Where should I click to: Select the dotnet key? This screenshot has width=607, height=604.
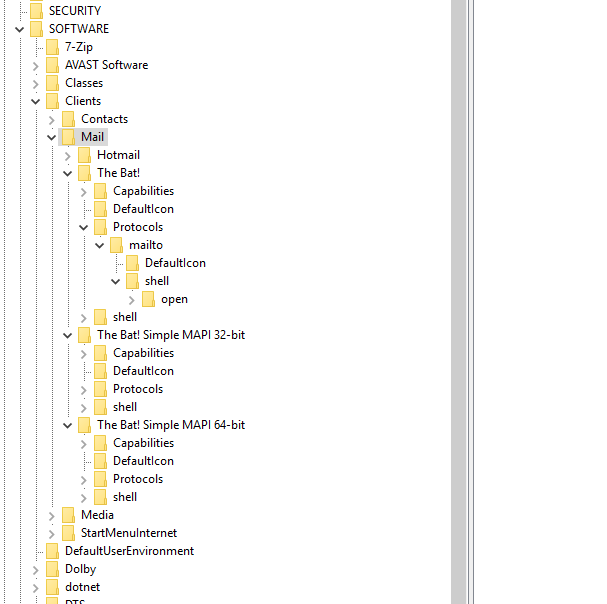click(82, 587)
